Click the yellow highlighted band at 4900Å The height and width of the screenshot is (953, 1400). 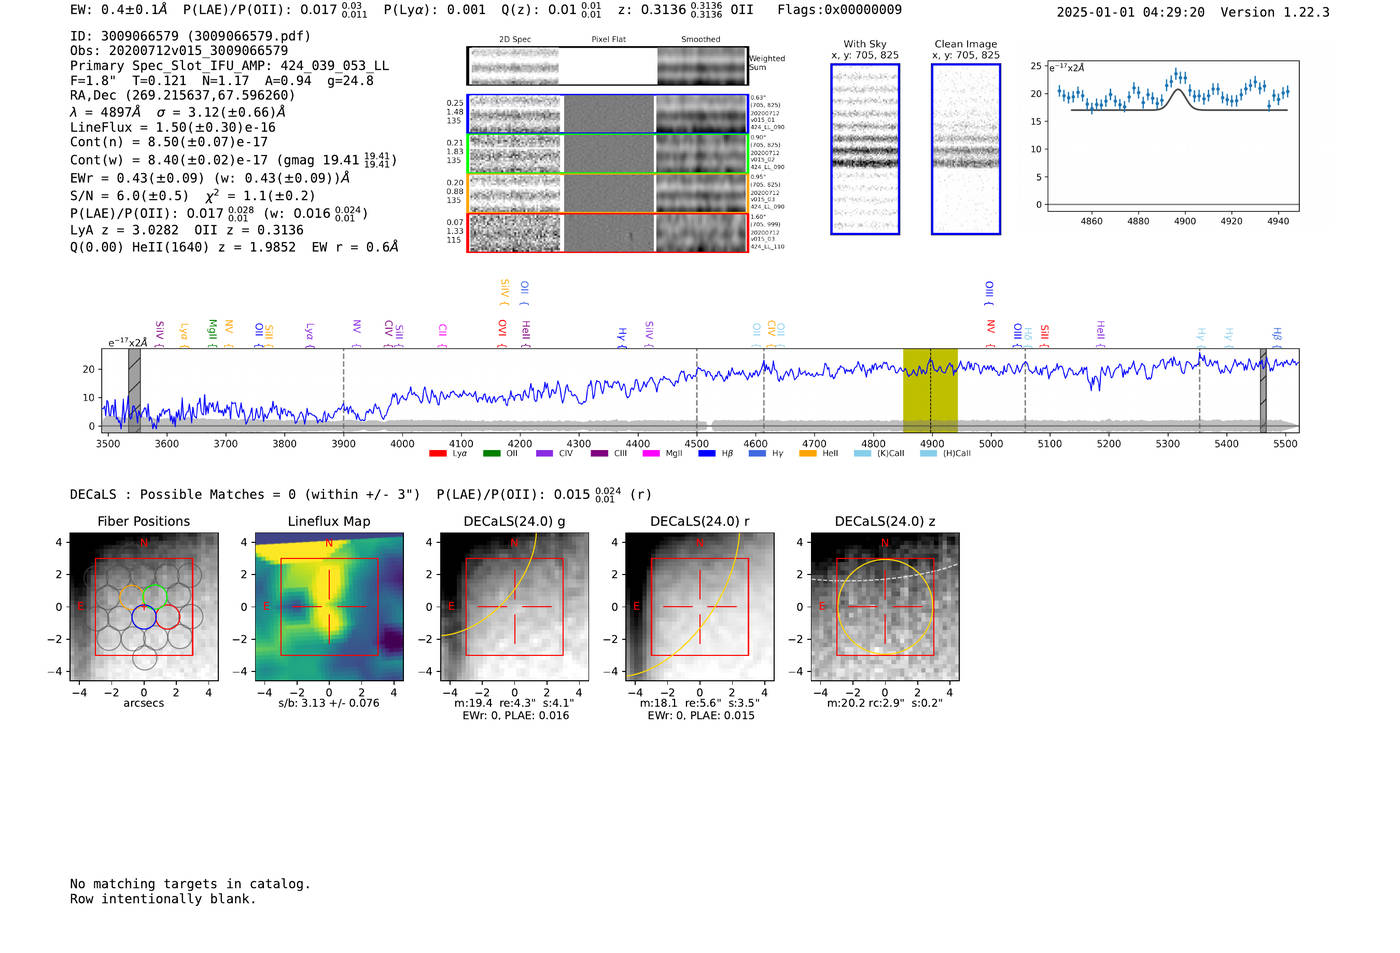coord(930,390)
